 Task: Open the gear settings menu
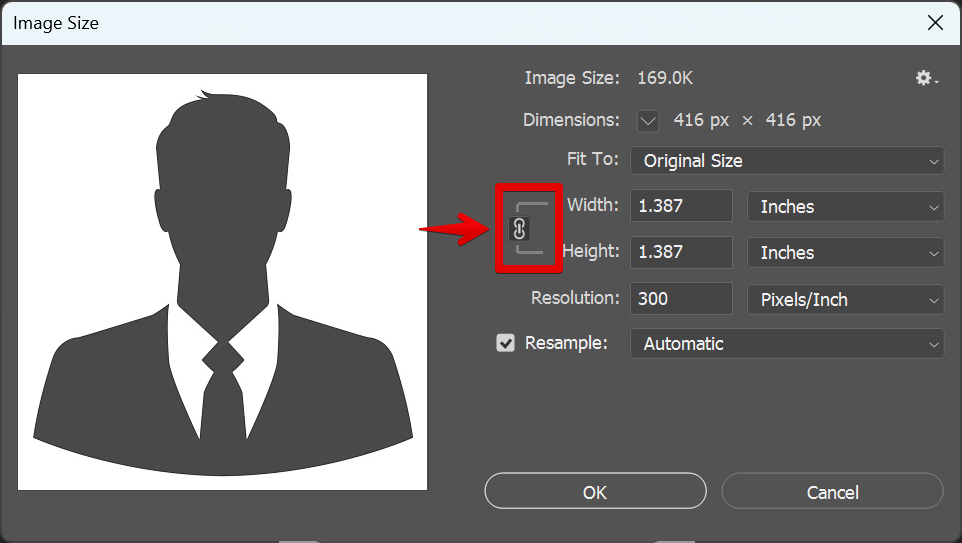[x=926, y=78]
